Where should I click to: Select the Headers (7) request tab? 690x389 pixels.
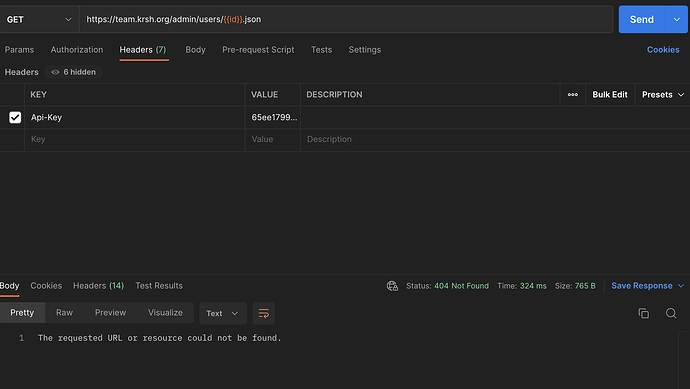pos(143,50)
